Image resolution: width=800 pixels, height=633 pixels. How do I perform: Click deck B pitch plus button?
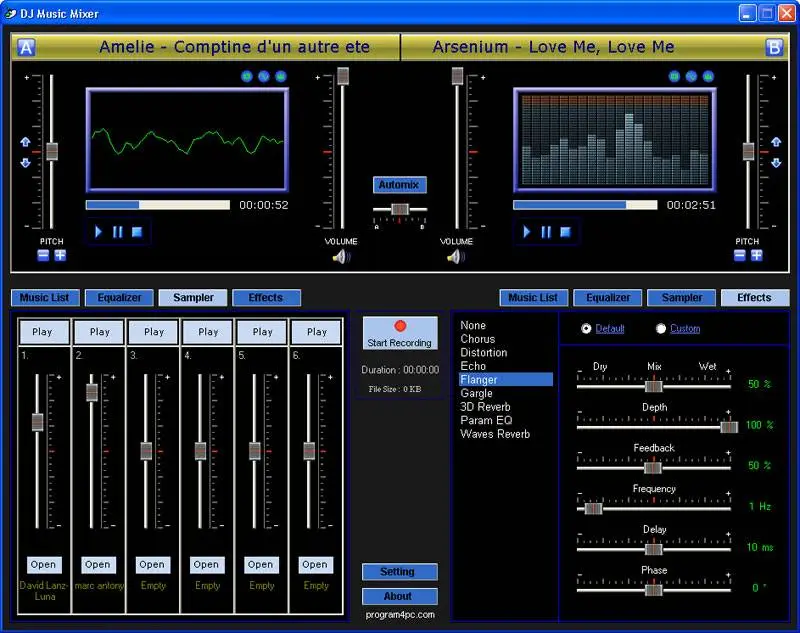(x=757, y=255)
